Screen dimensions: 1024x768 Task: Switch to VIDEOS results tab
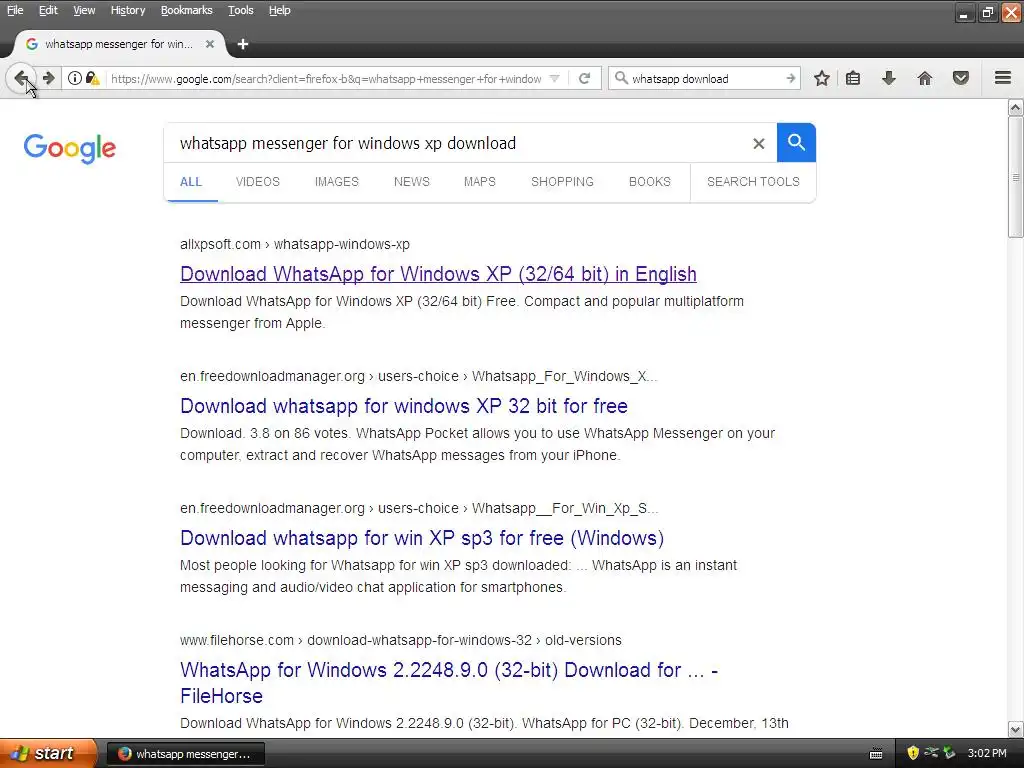point(257,182)
